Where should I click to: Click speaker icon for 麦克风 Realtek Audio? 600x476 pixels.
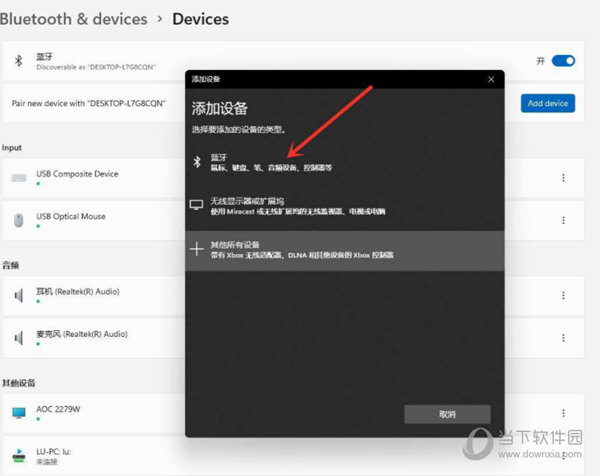[x=18, y=338]
